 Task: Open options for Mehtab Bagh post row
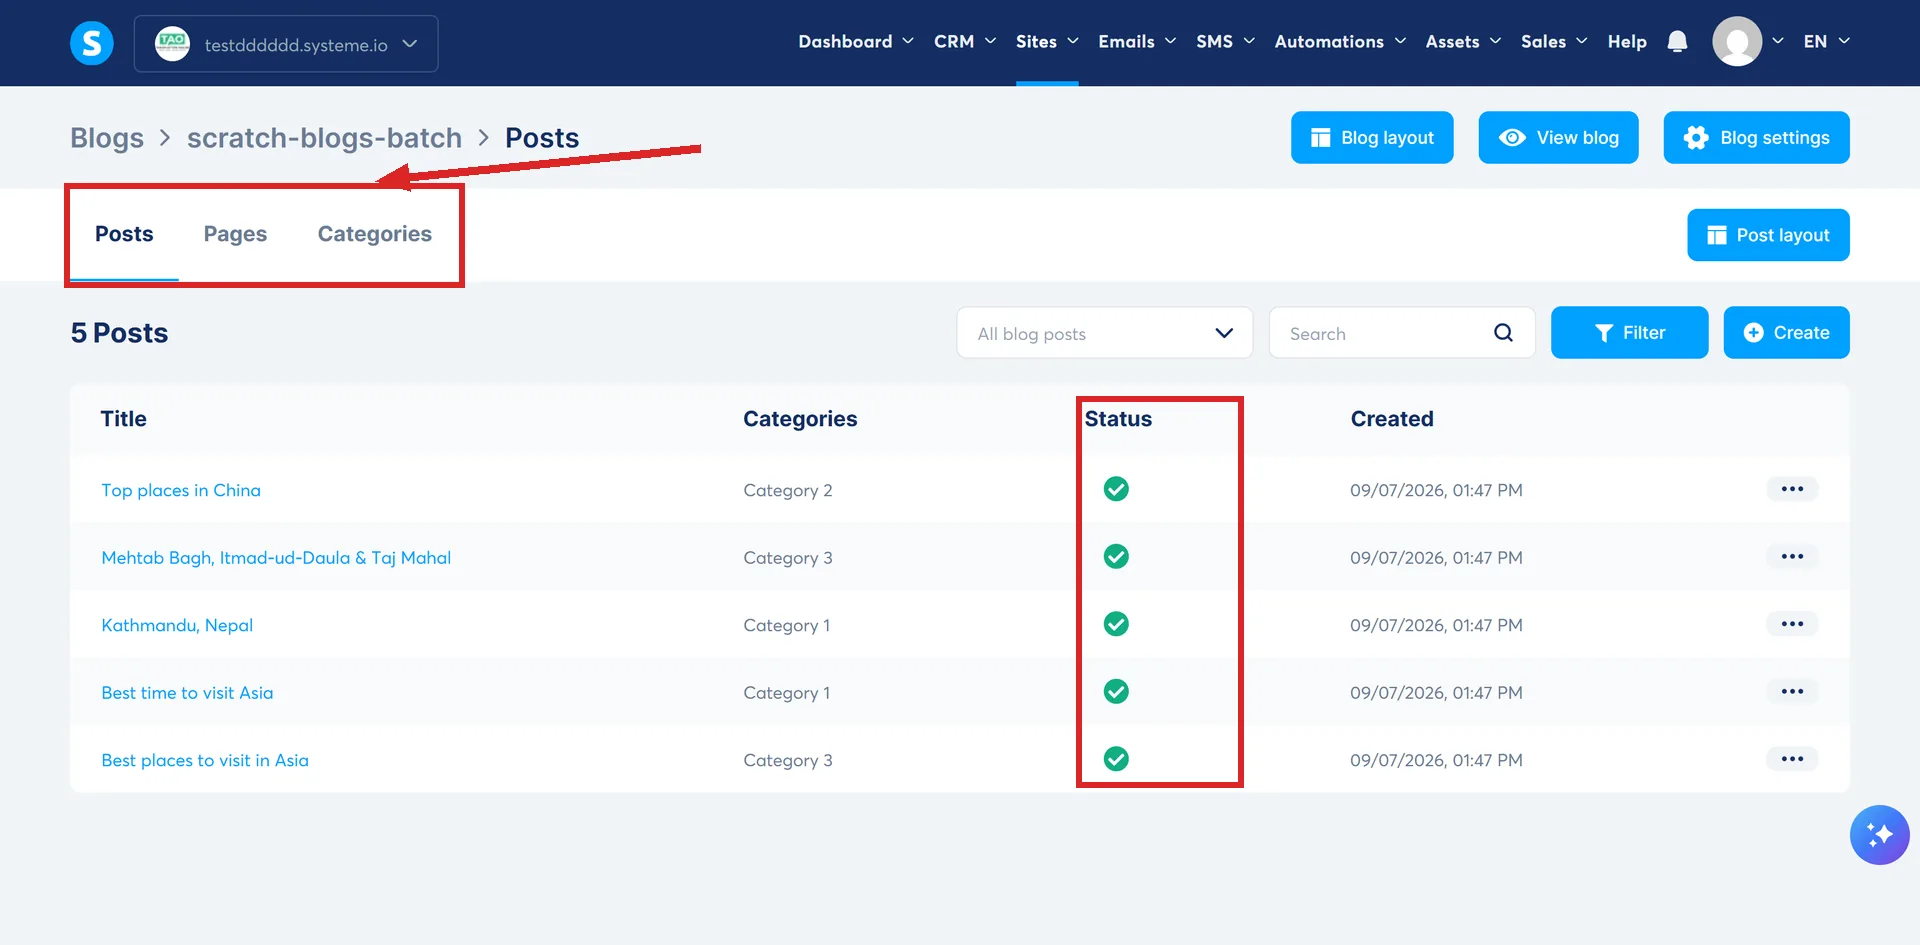(x=1792, y=556)
